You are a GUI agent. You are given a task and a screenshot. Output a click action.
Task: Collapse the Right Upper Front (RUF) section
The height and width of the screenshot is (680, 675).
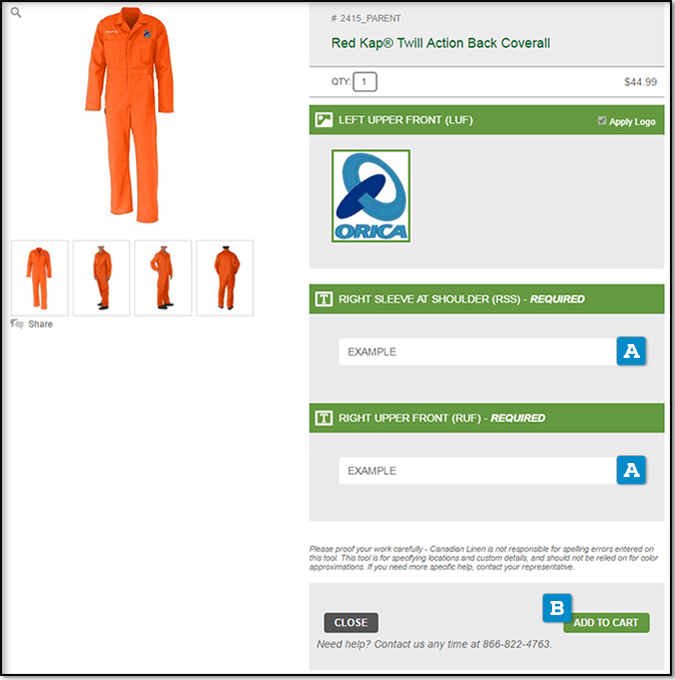[x=487, y=418]
